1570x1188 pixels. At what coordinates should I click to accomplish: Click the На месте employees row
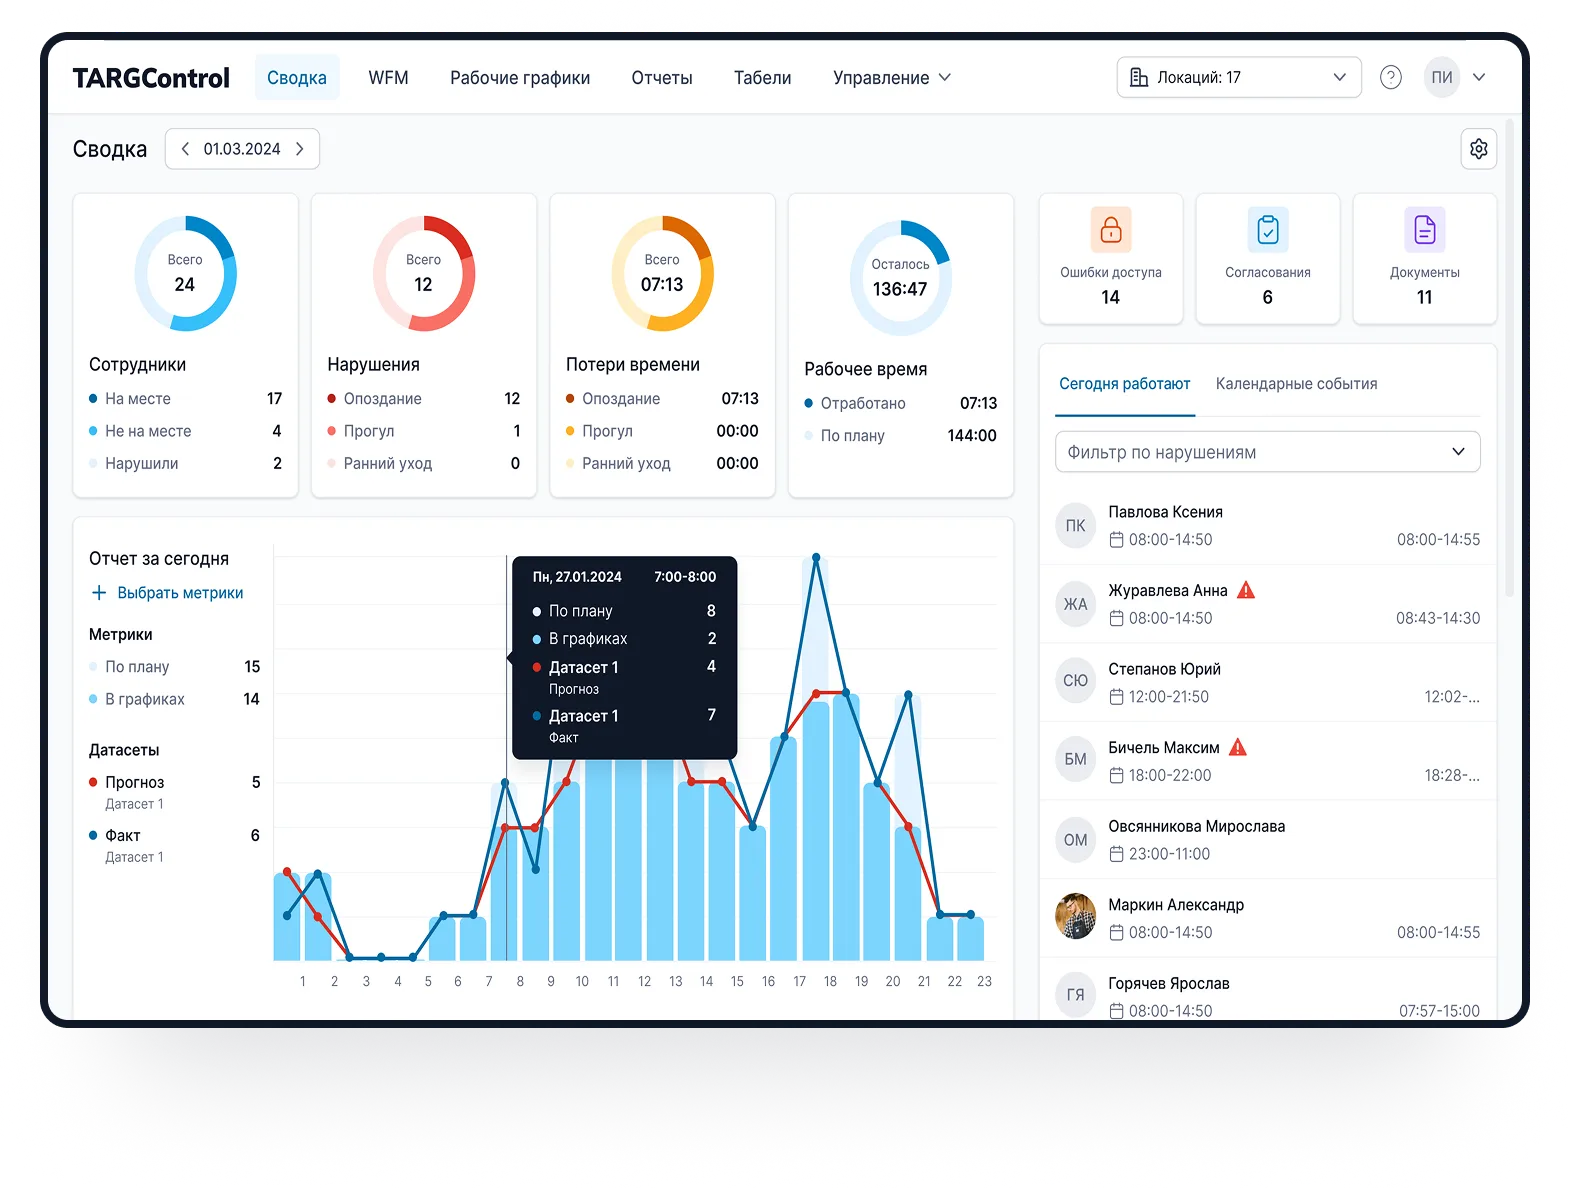point(185,399)
